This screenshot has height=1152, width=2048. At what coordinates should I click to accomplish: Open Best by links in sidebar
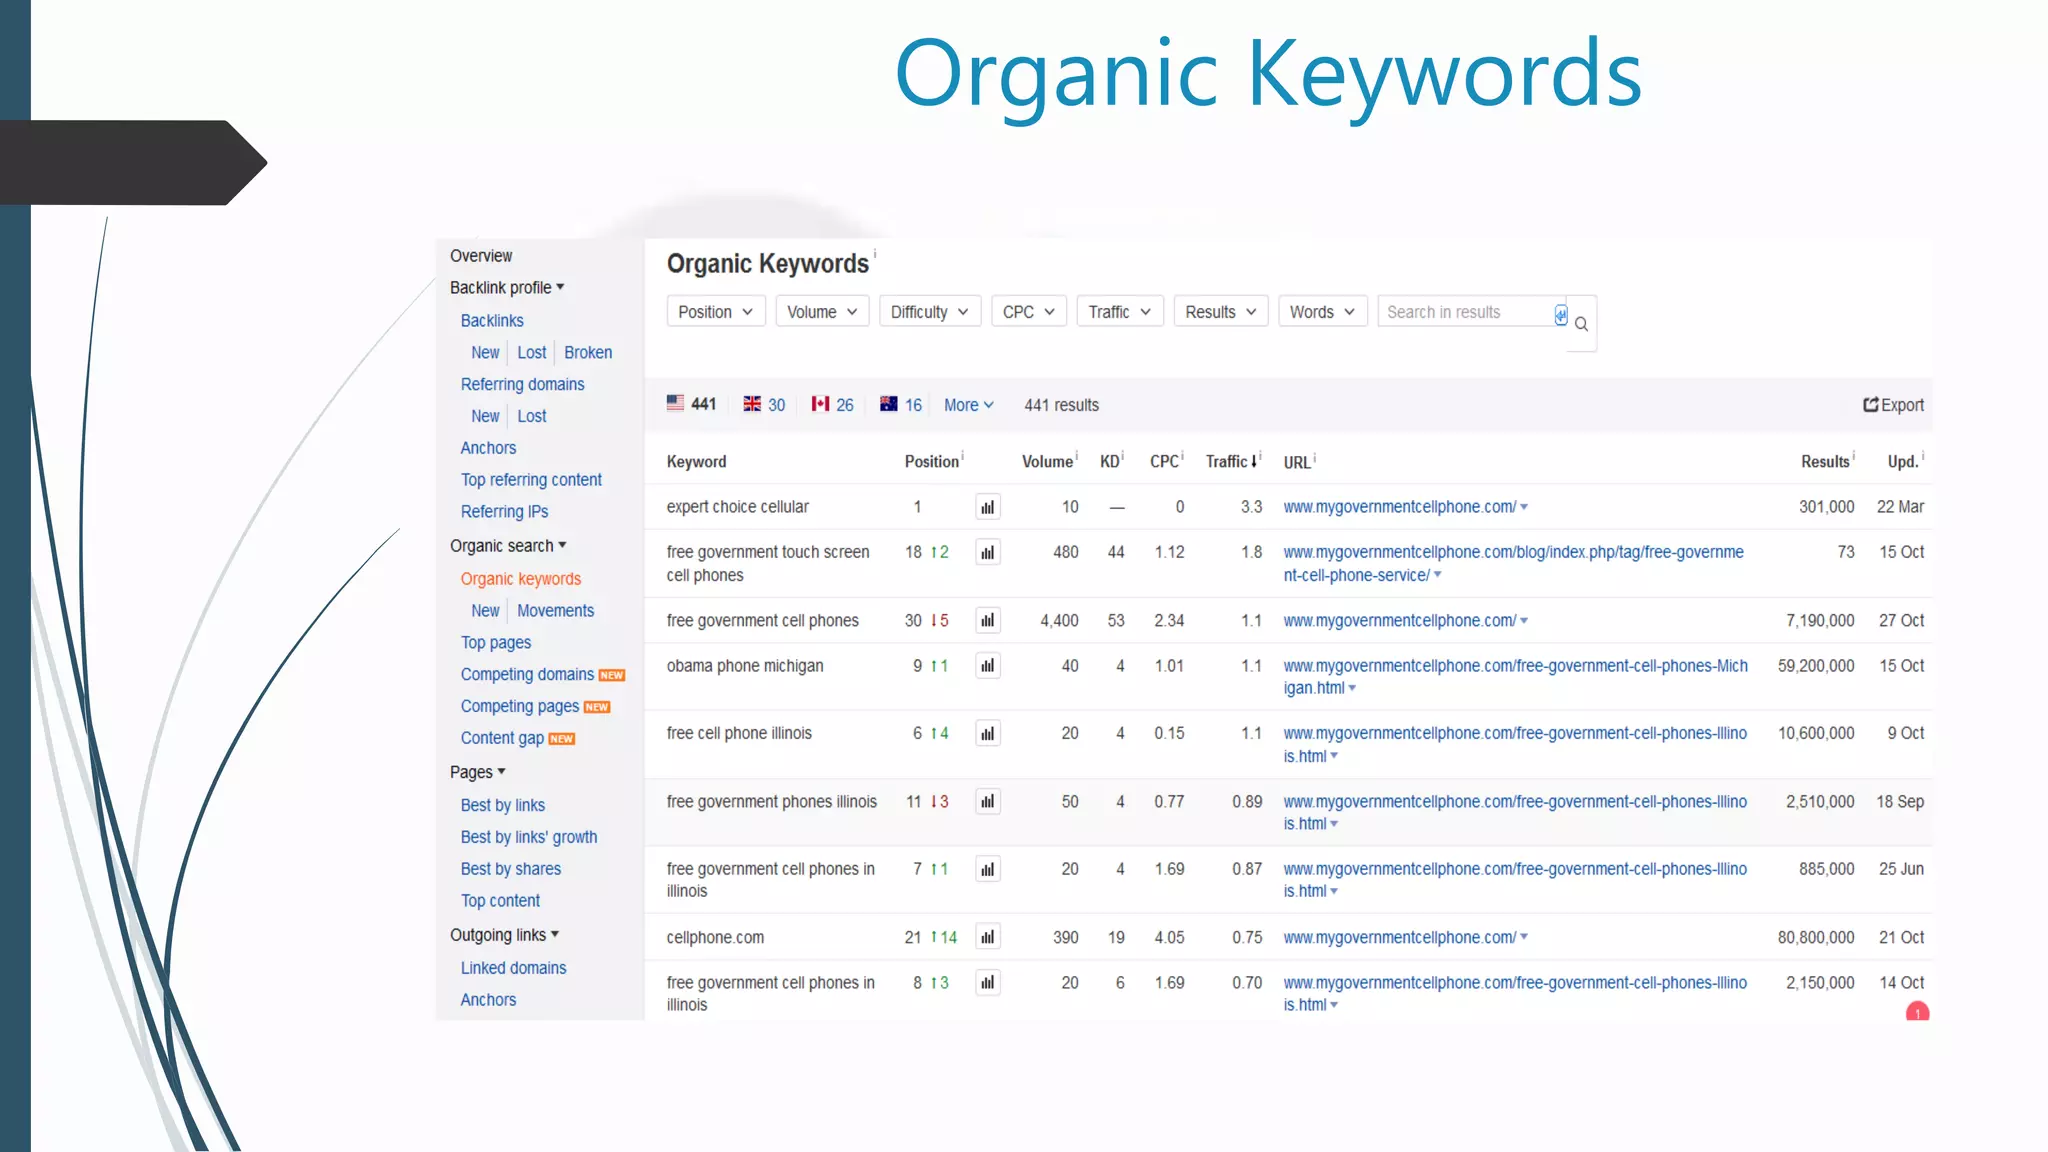[503, 806]
